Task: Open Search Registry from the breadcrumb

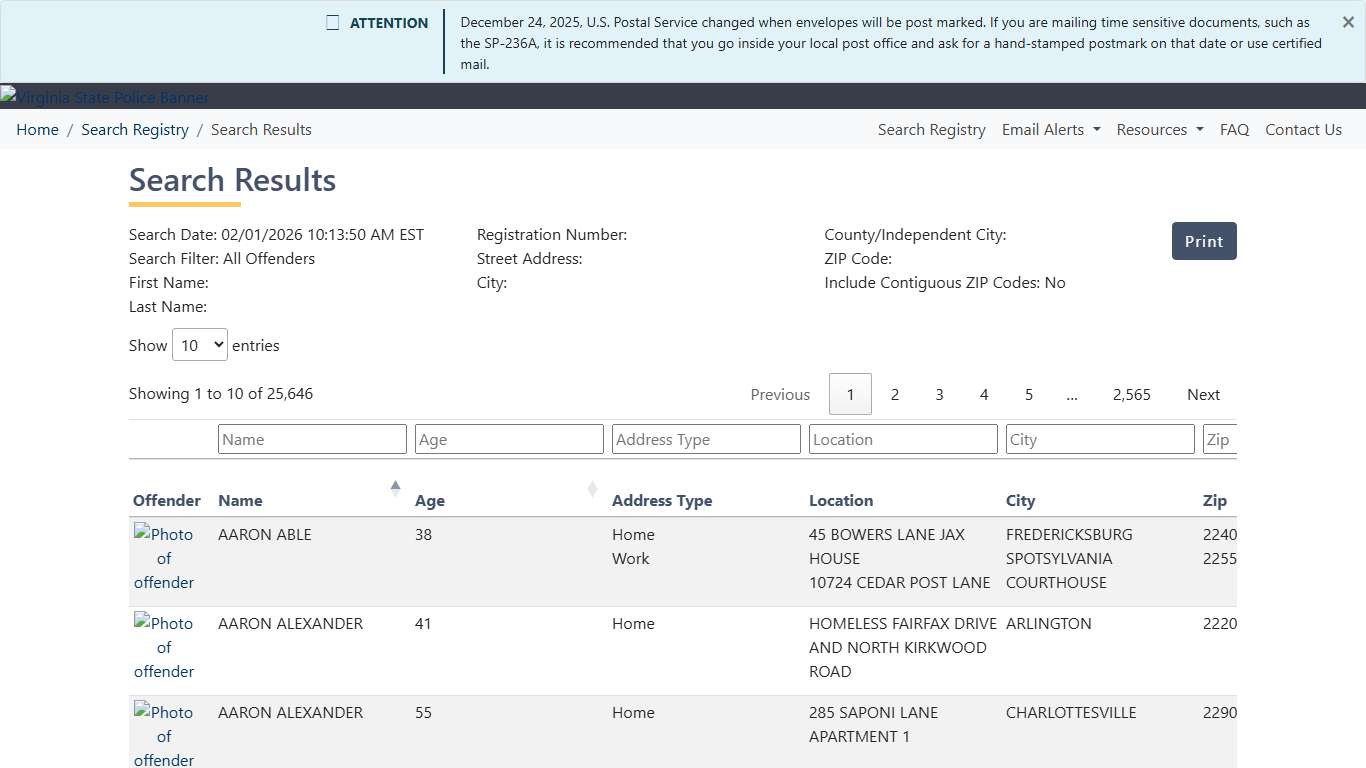Action: click(134, 129)
